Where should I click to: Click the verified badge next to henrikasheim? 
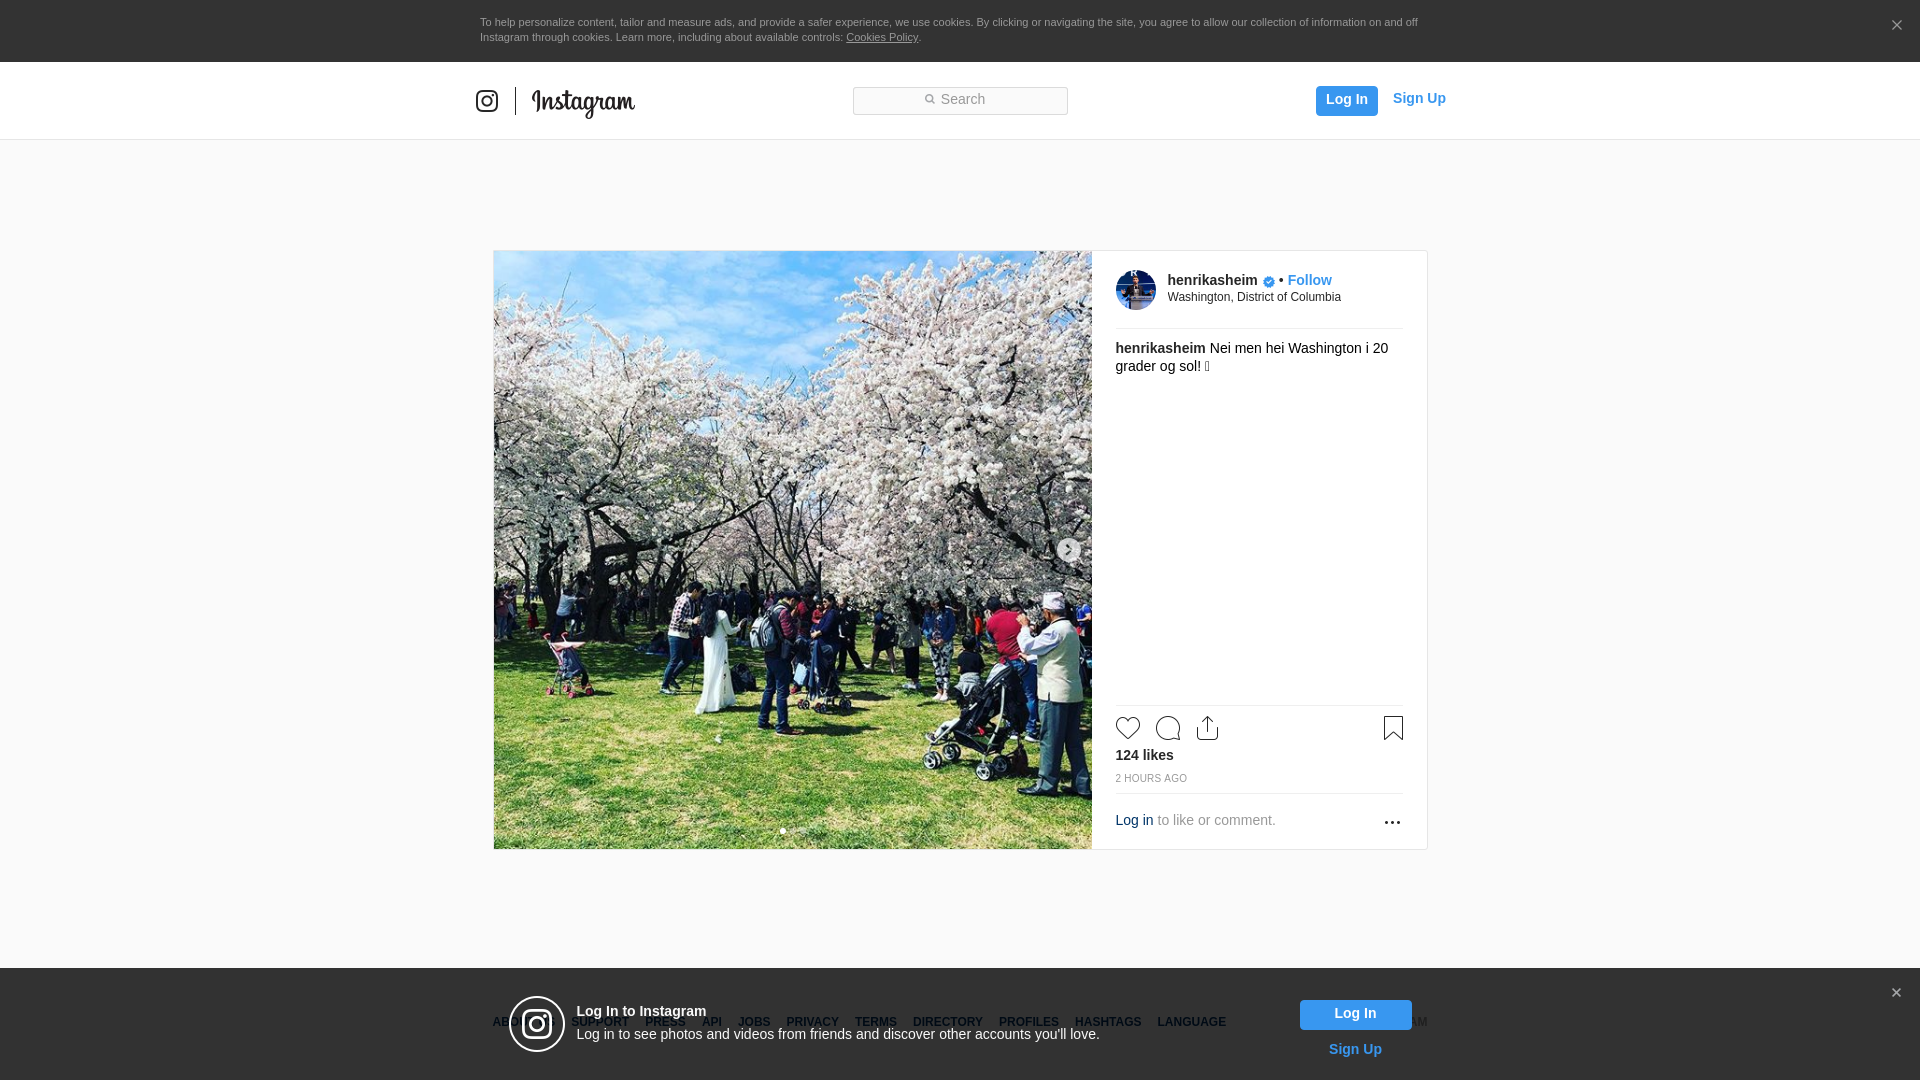coord(1268,282)
